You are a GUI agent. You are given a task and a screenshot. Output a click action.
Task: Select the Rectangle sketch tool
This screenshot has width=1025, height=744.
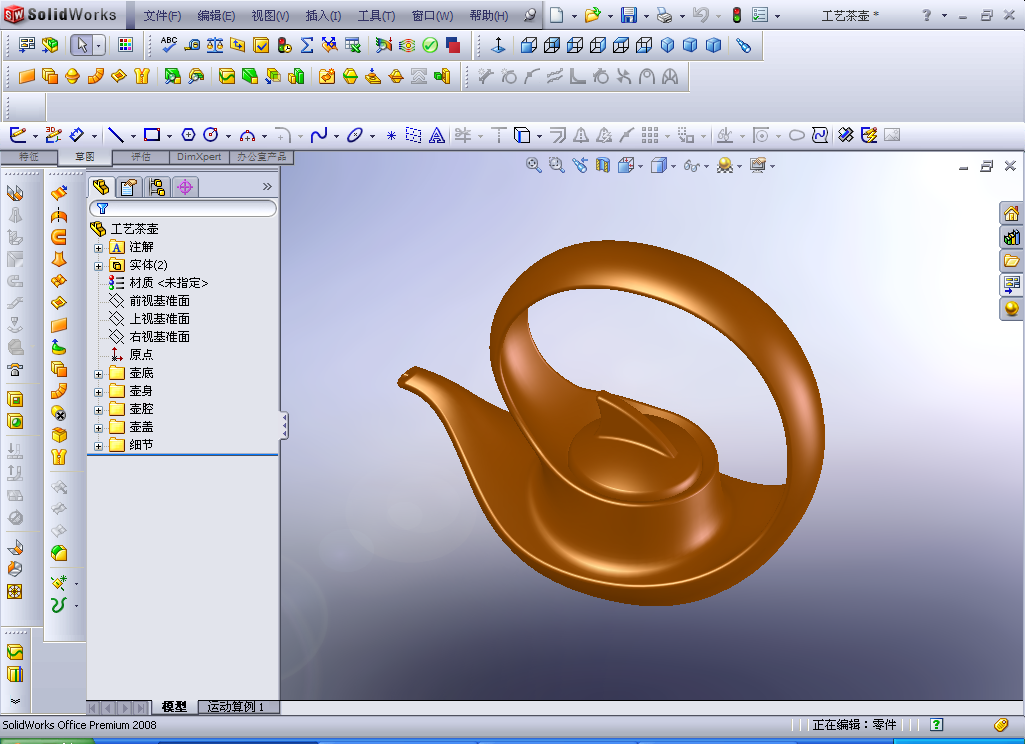(152, 135)
